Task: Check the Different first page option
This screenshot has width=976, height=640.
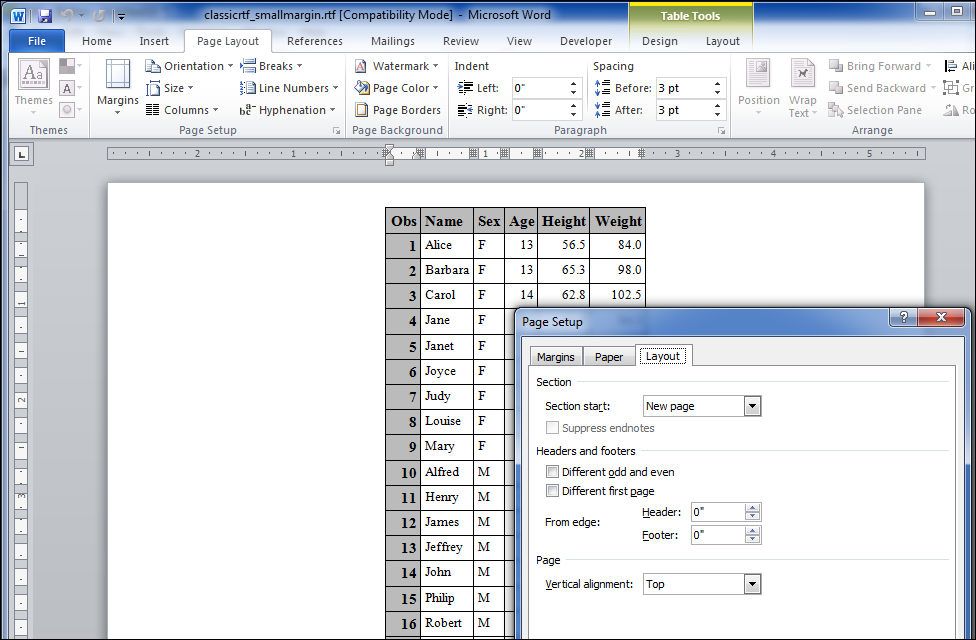Action: (553, 491)
